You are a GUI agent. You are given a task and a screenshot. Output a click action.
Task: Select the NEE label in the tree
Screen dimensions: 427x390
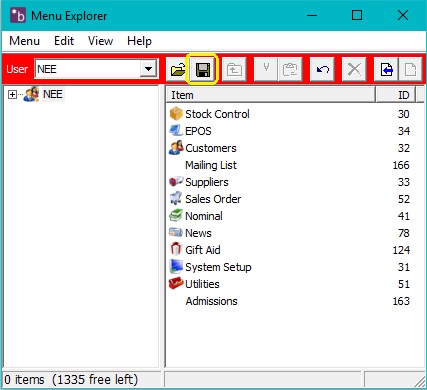53,94
